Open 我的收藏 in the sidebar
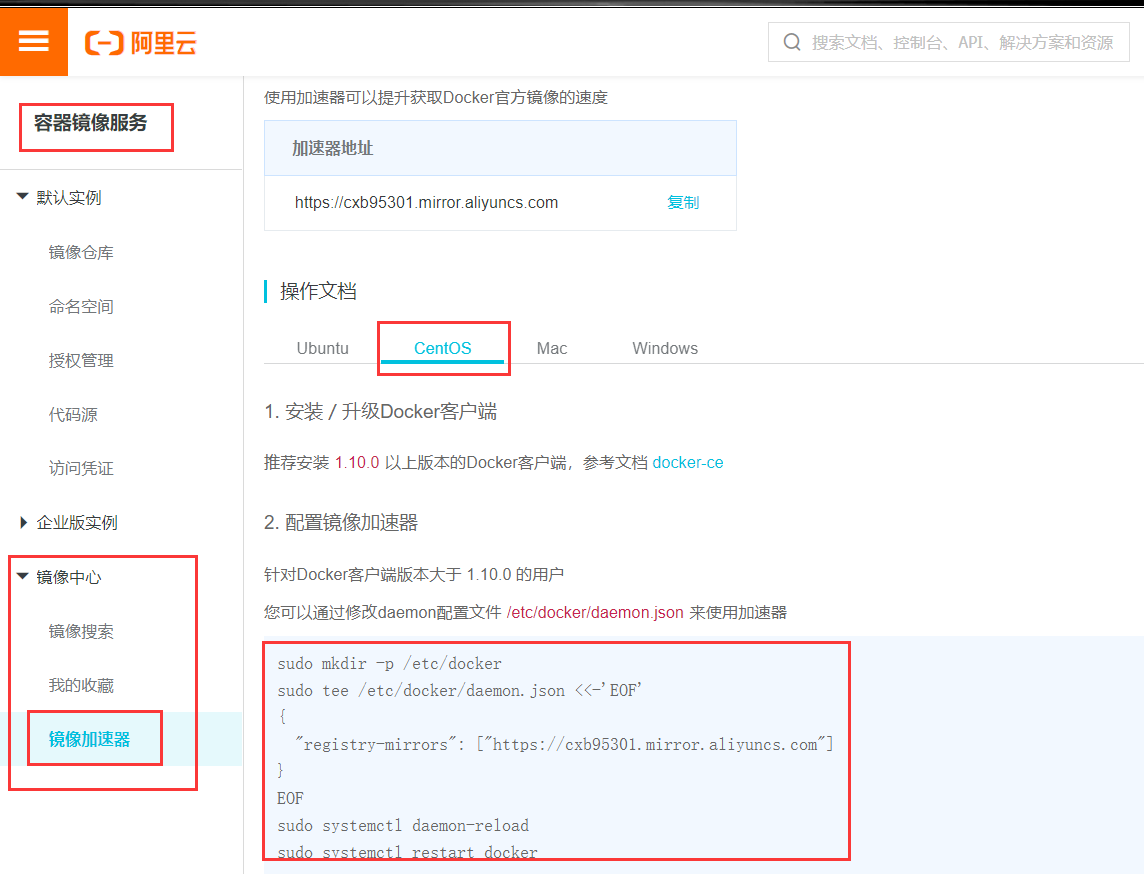Image resolution: width=1144 pixels, height=874 pixels. coord(81,686)
